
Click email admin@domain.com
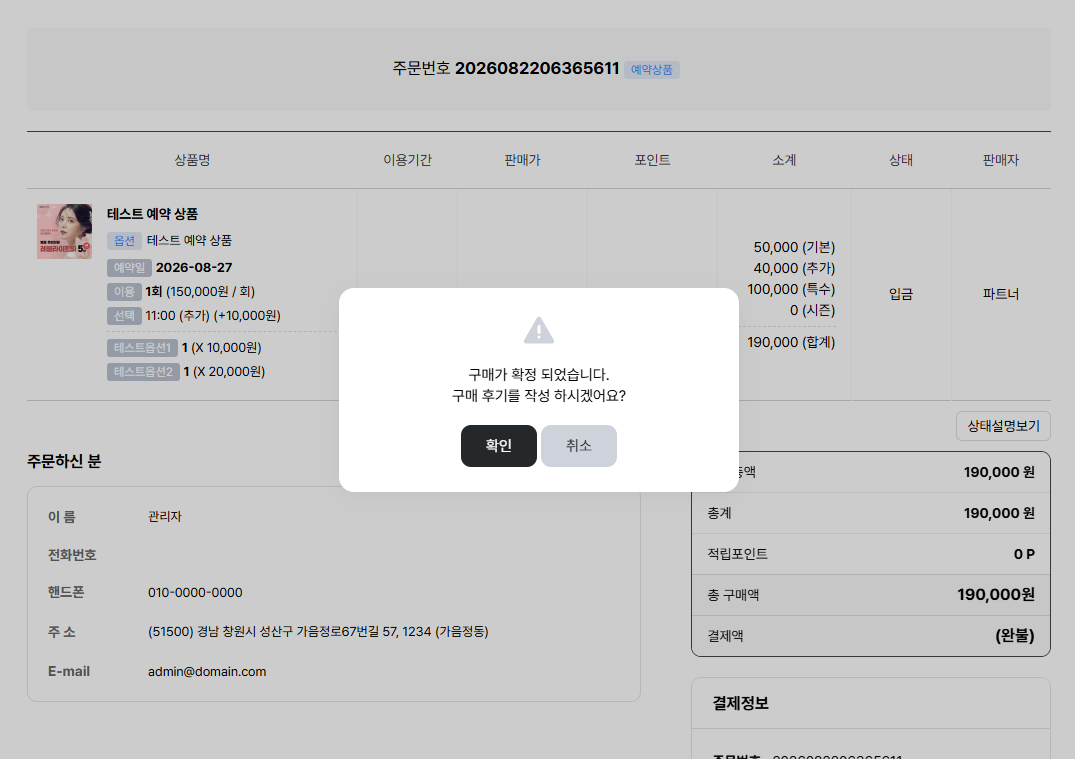point(207,672)
